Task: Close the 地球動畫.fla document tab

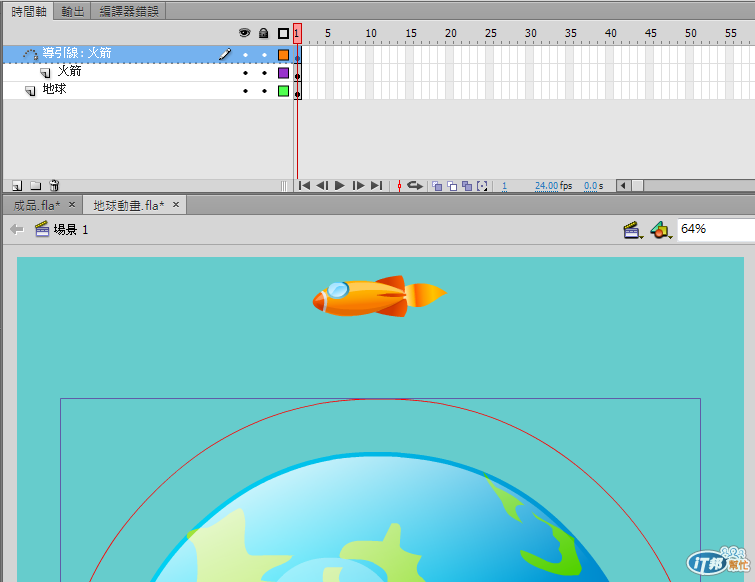Action: pyautogui.click(x=176, y=205)
